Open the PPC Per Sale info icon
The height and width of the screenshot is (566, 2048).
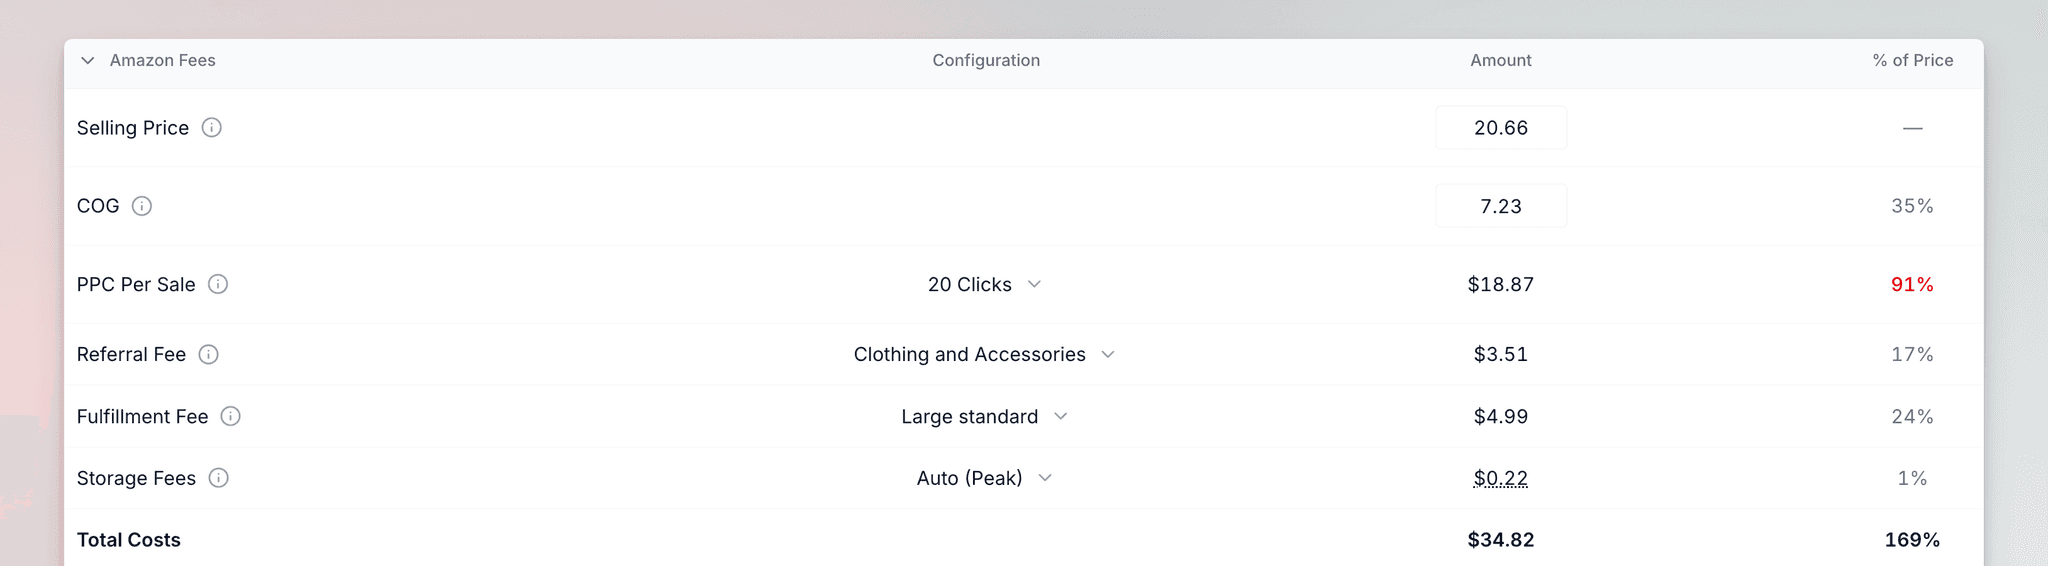click(x=218, y=284)
